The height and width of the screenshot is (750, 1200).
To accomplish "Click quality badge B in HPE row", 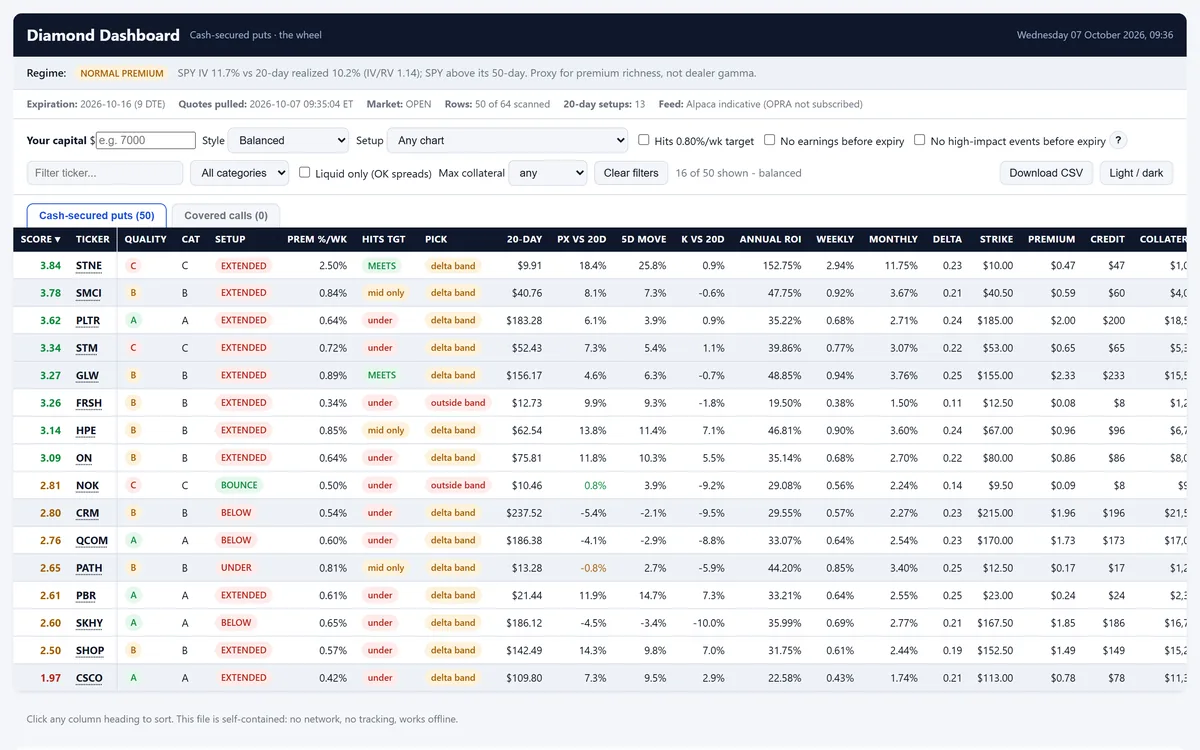I will (x=133, y=431).
